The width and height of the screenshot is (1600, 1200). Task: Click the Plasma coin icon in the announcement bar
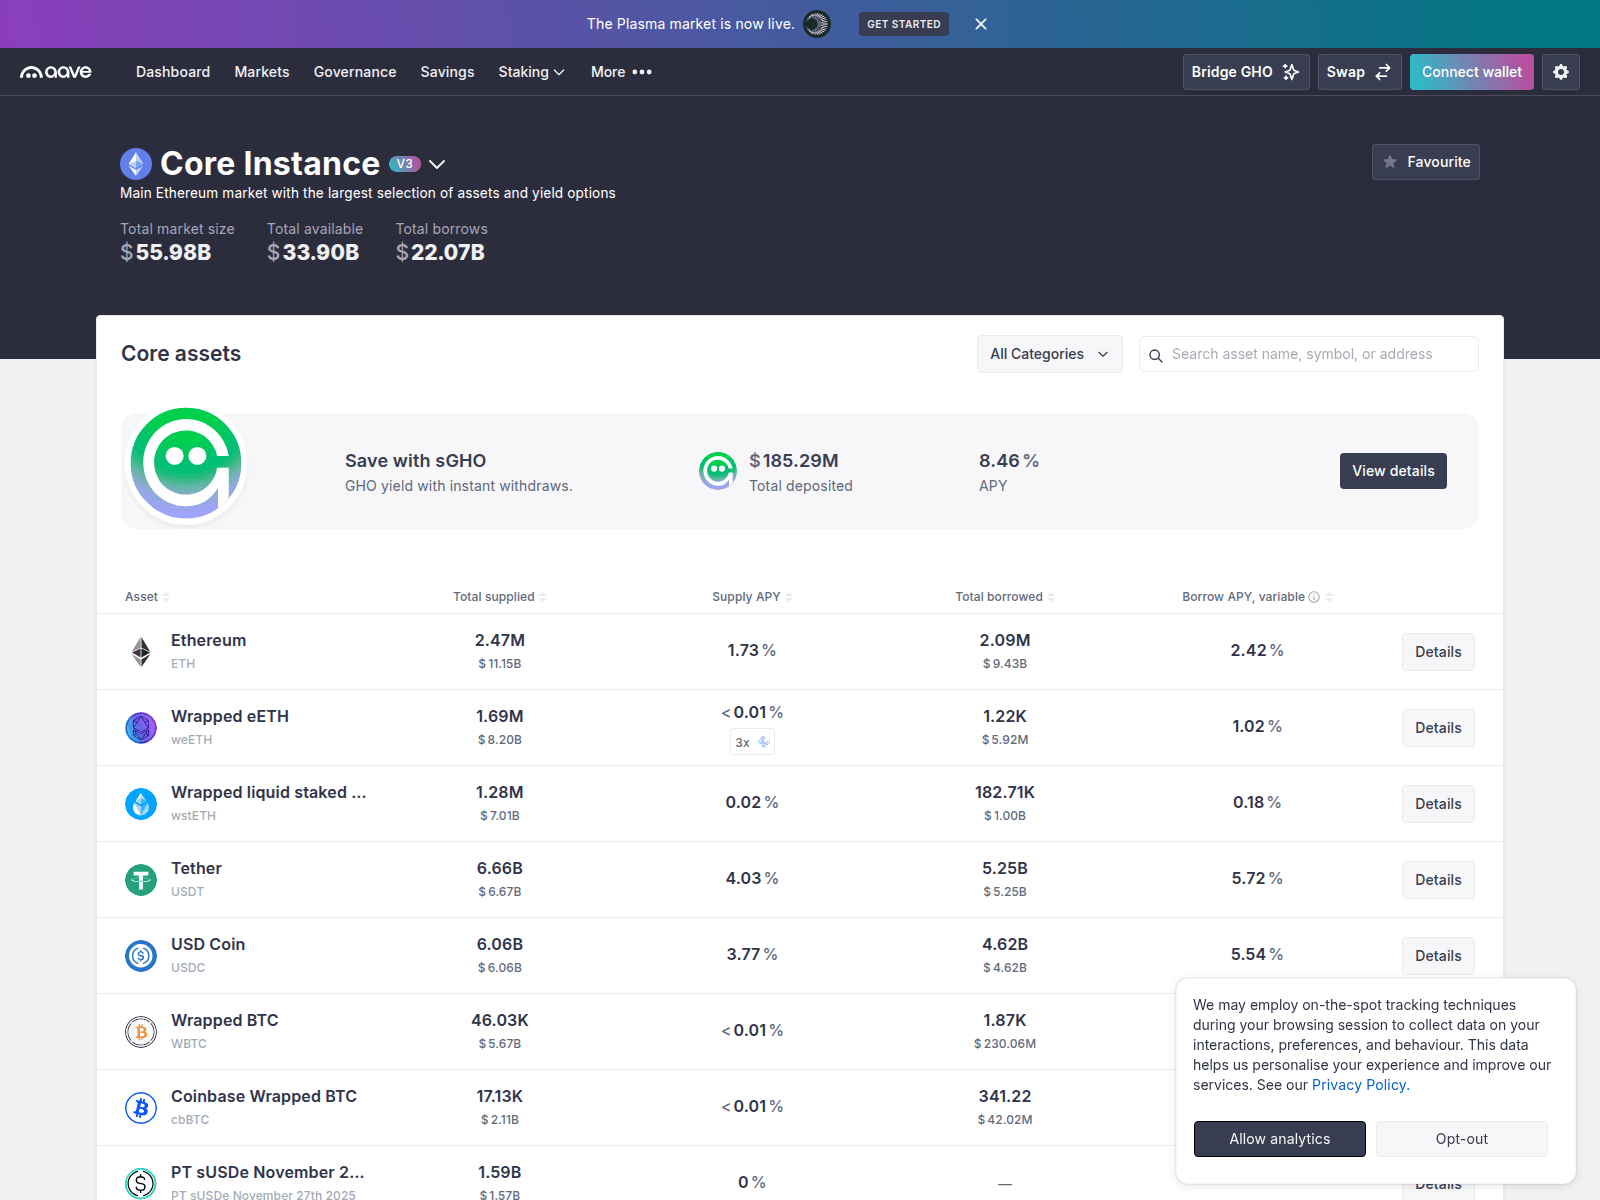[817, 23]
